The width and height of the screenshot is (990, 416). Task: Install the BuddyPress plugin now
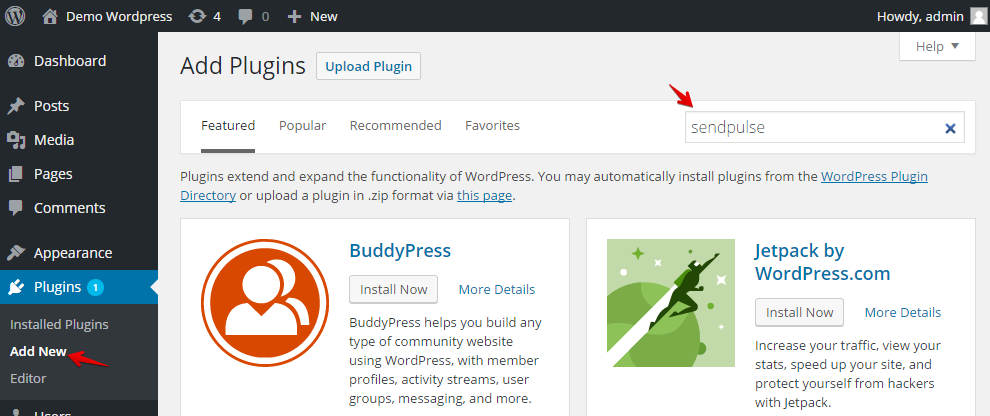pyautogui.click(x=394, y=289)
